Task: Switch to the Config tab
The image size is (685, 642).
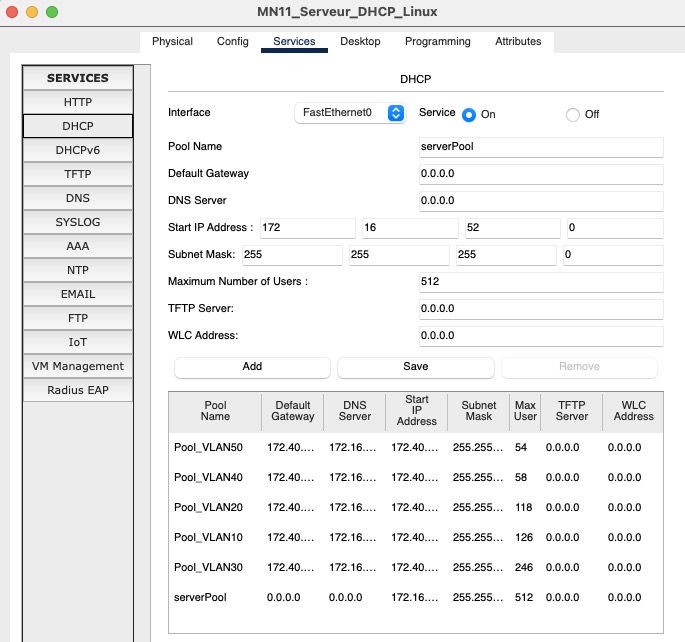Action: tap(232, 41)
